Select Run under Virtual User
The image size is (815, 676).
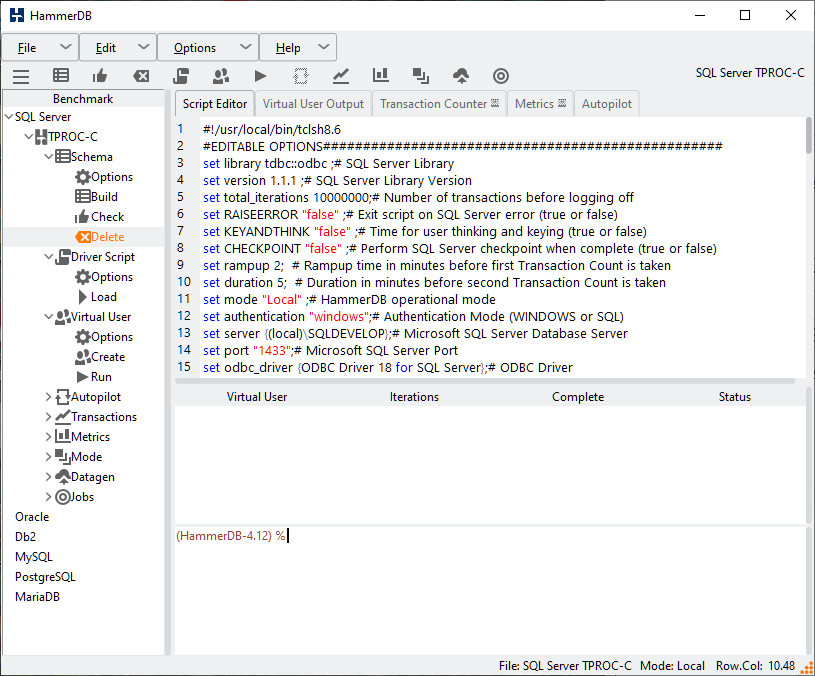[94, 377]
